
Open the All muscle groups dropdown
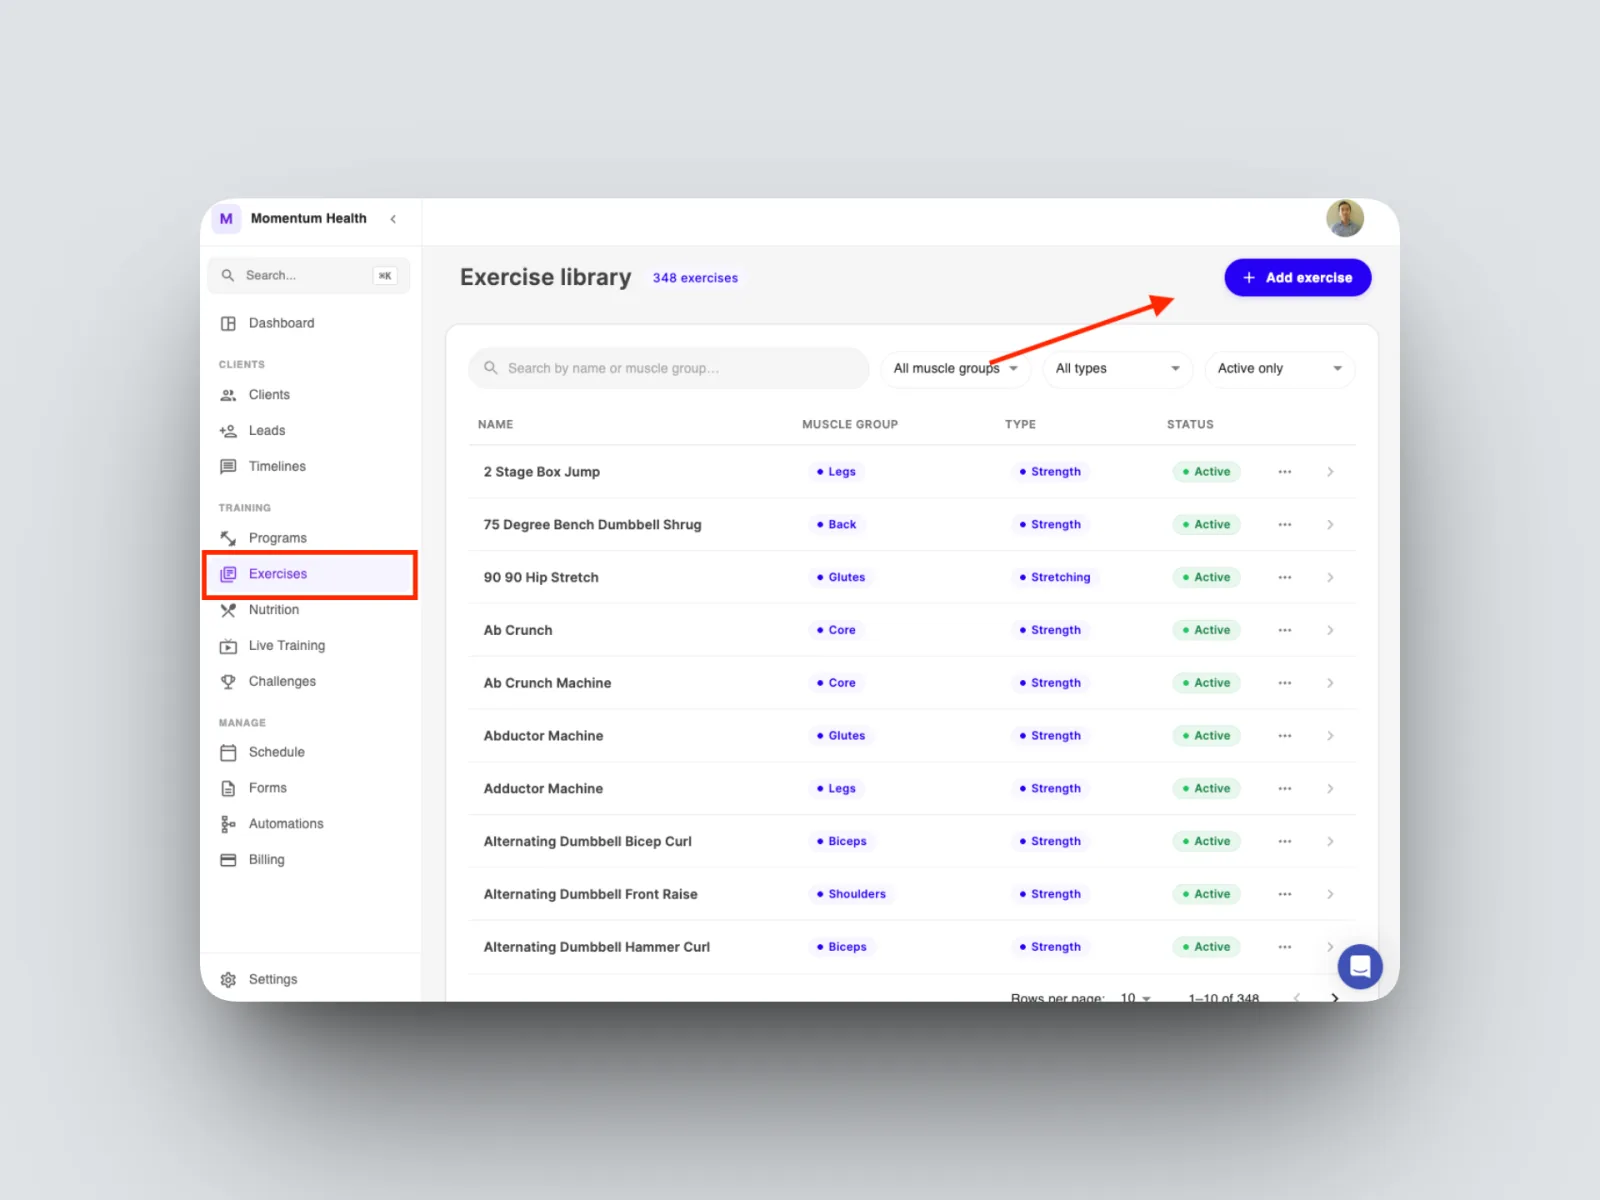[x=956, y=369]
